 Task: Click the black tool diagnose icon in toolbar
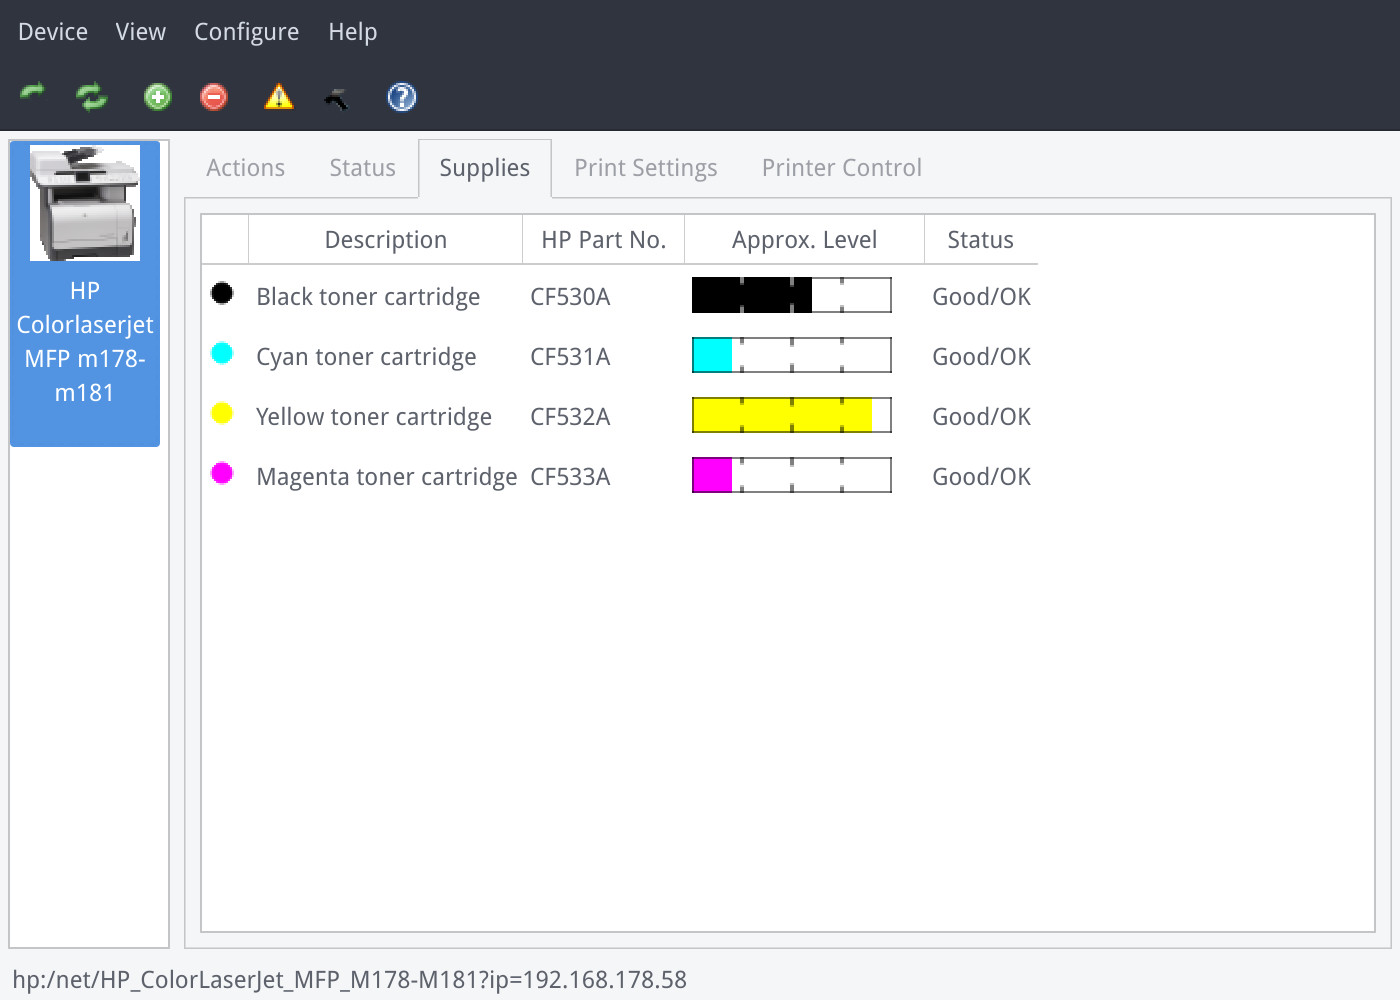(337, 98)
